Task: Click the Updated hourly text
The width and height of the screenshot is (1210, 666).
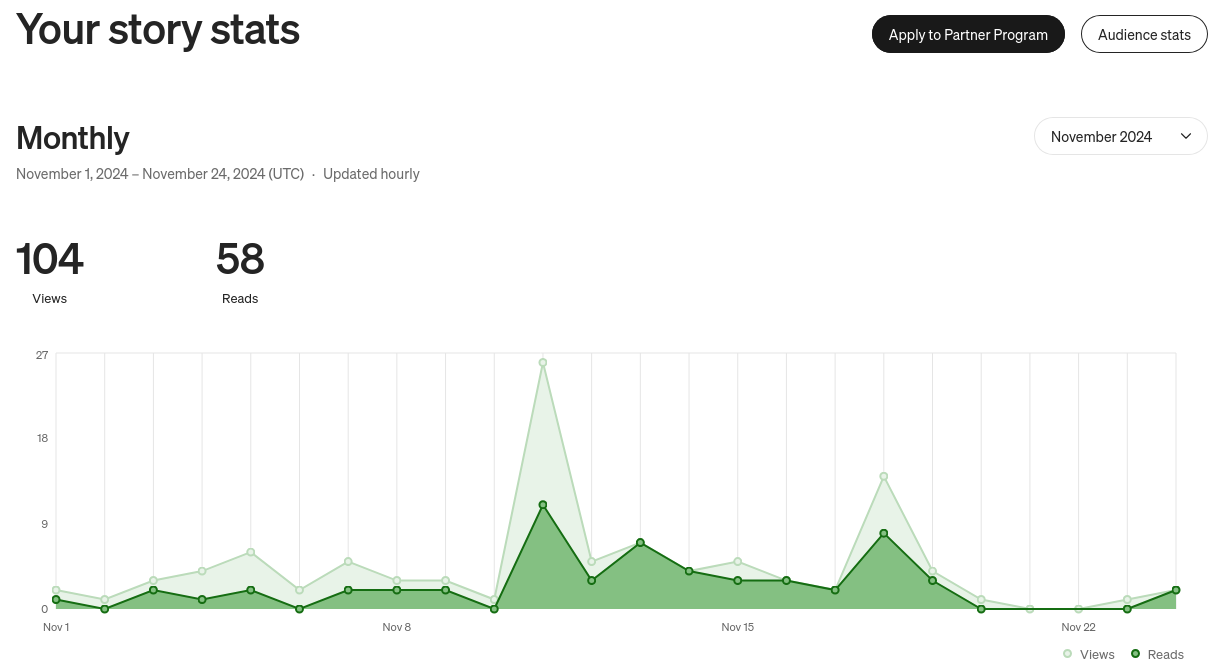Action: click(371, 173)
